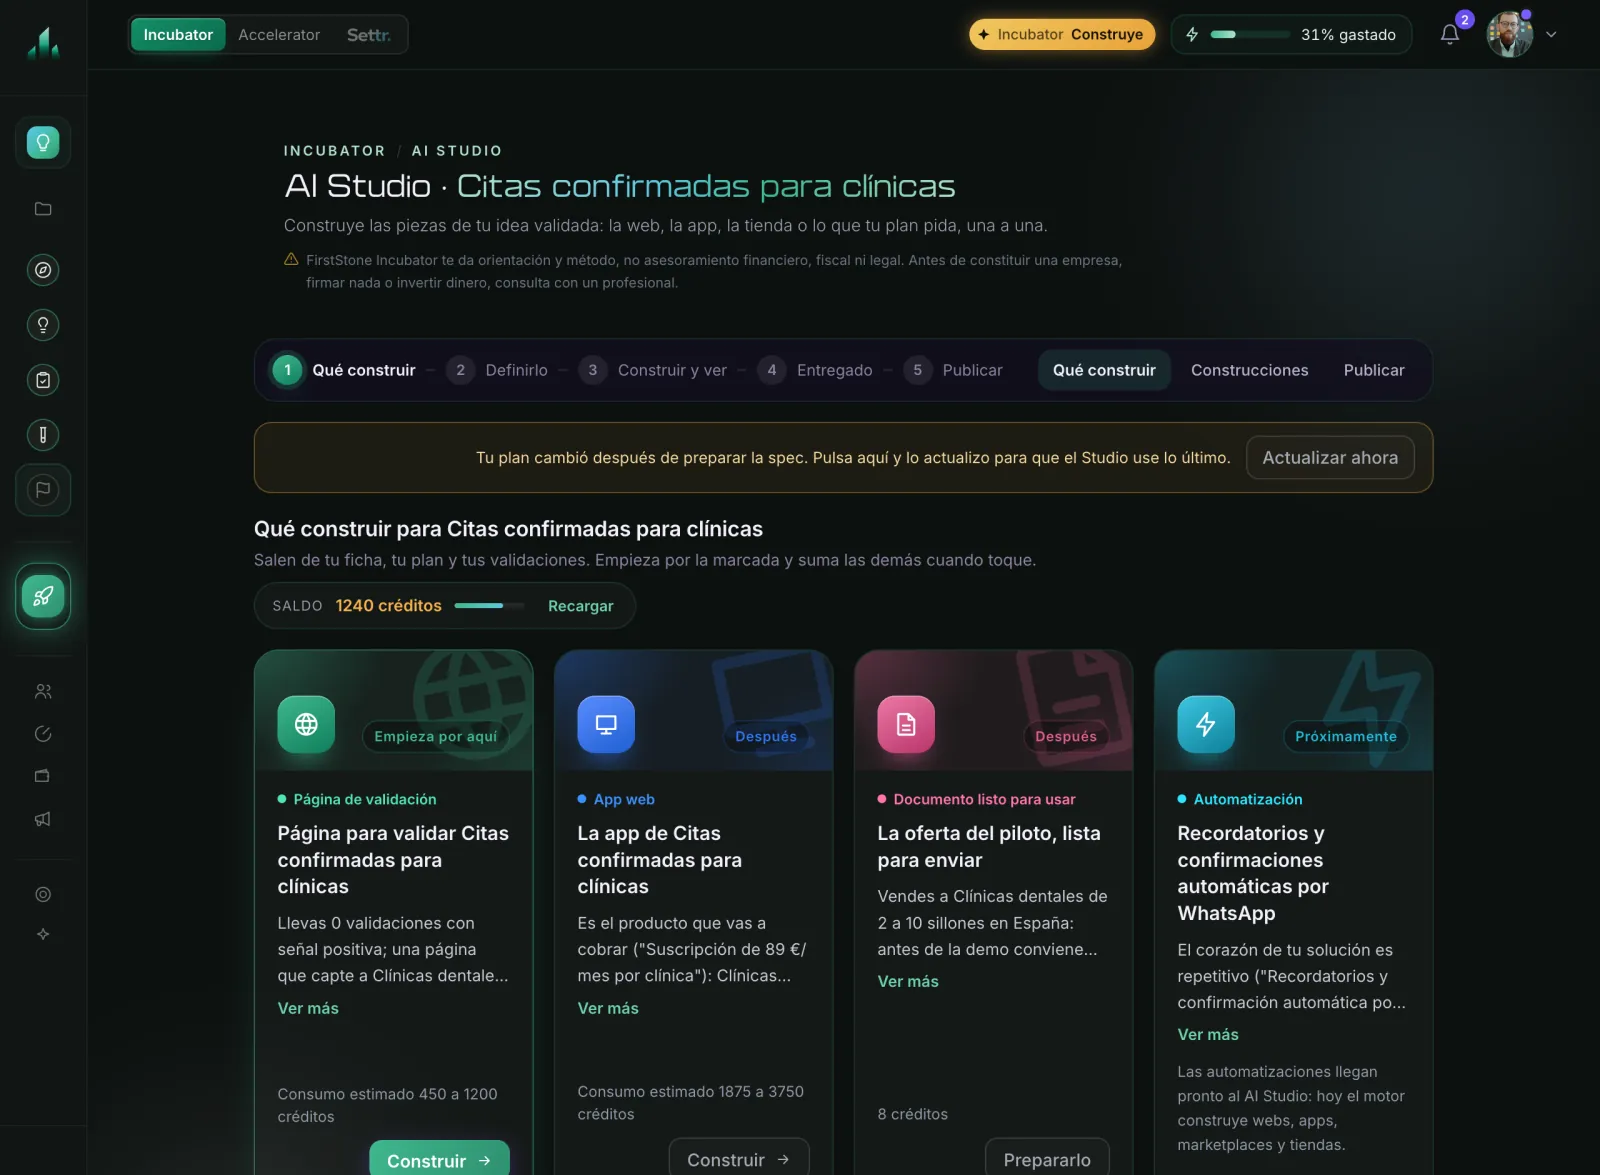Open the Construcciones tab
The image size is (1600, 1175).
click(1249, 370)
